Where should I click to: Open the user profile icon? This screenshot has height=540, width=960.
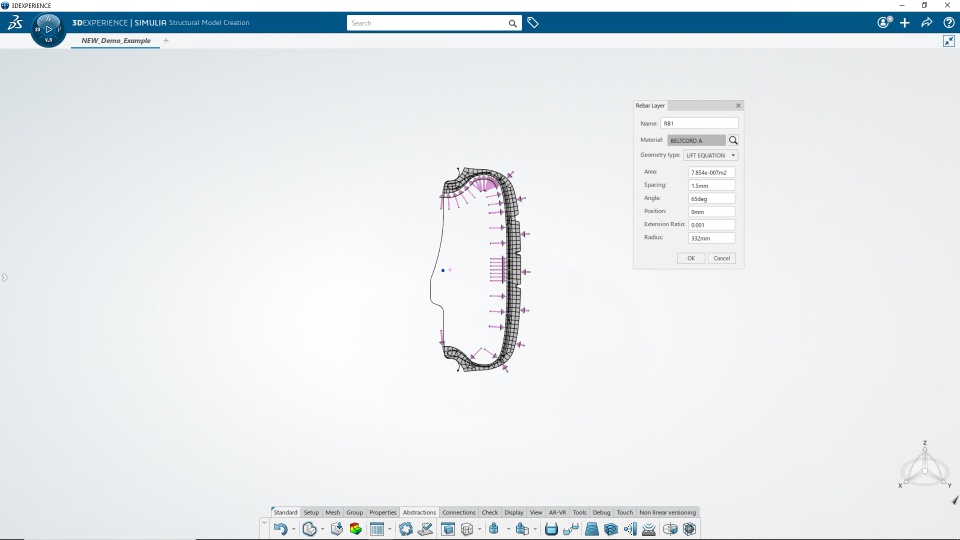pos(883,23)
